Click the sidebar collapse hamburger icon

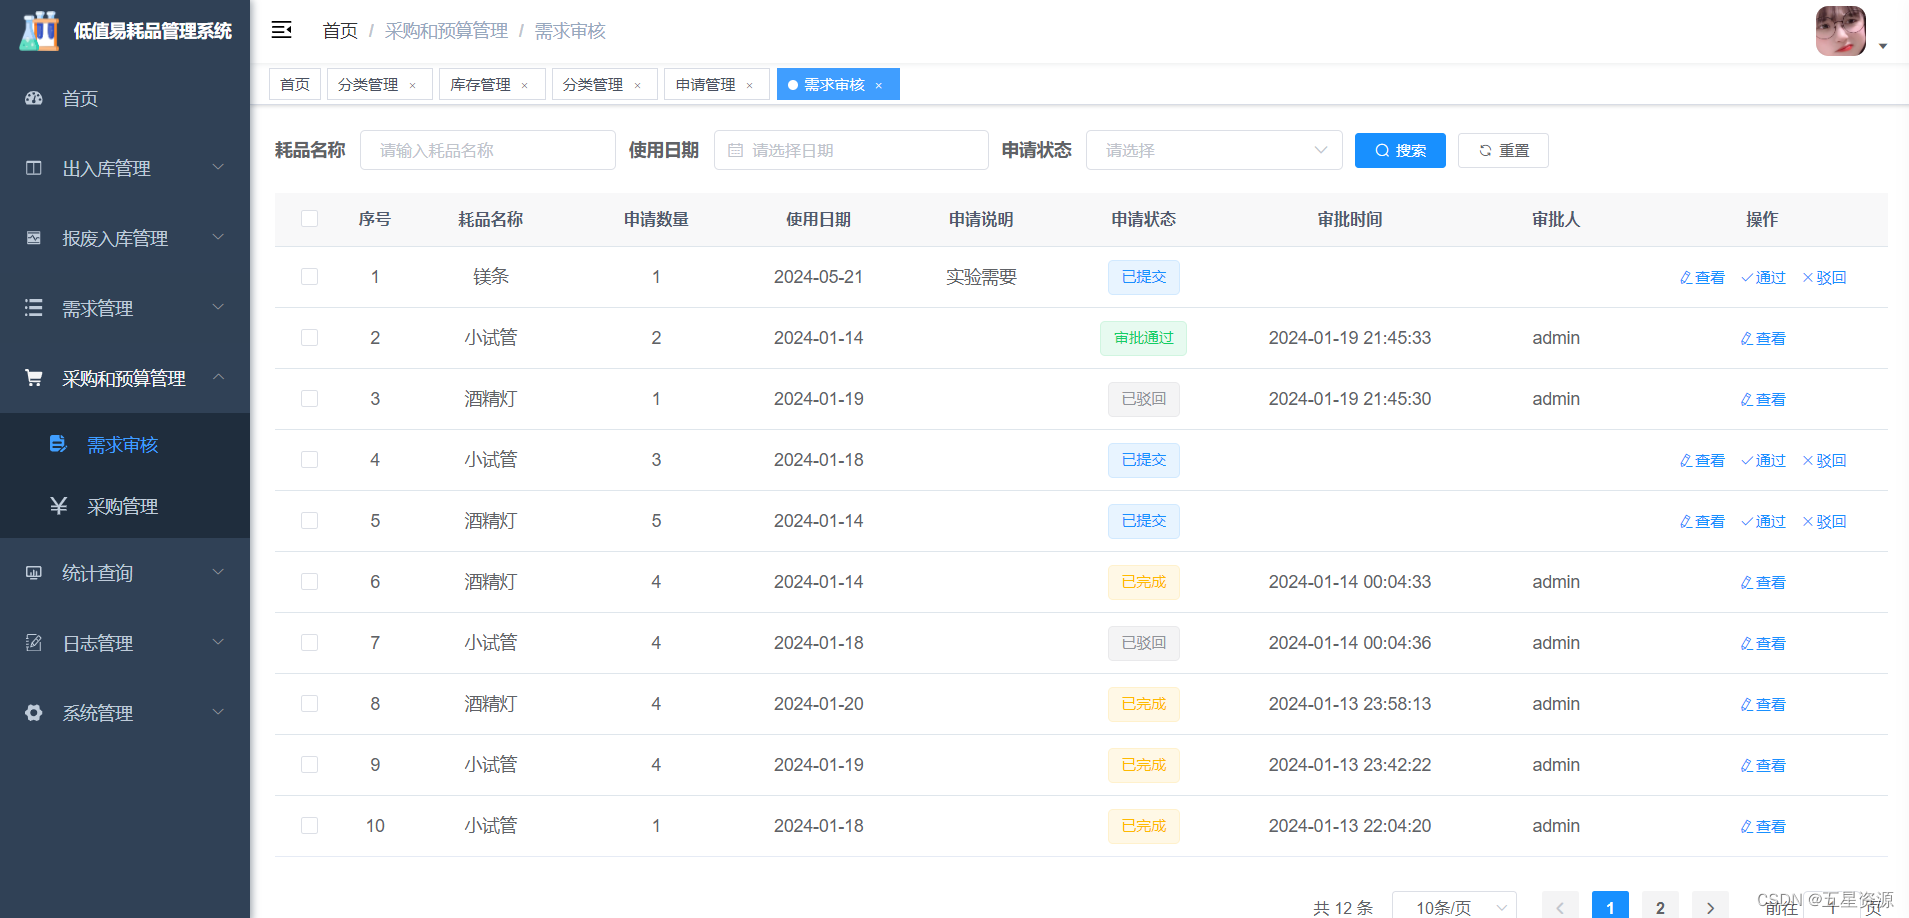(x=282, y=30)
